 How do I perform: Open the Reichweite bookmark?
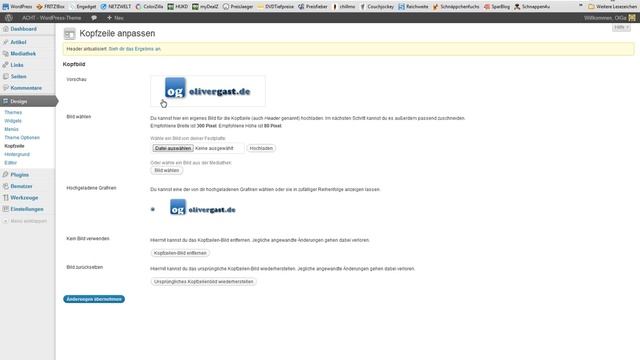[x=413, y=7]
